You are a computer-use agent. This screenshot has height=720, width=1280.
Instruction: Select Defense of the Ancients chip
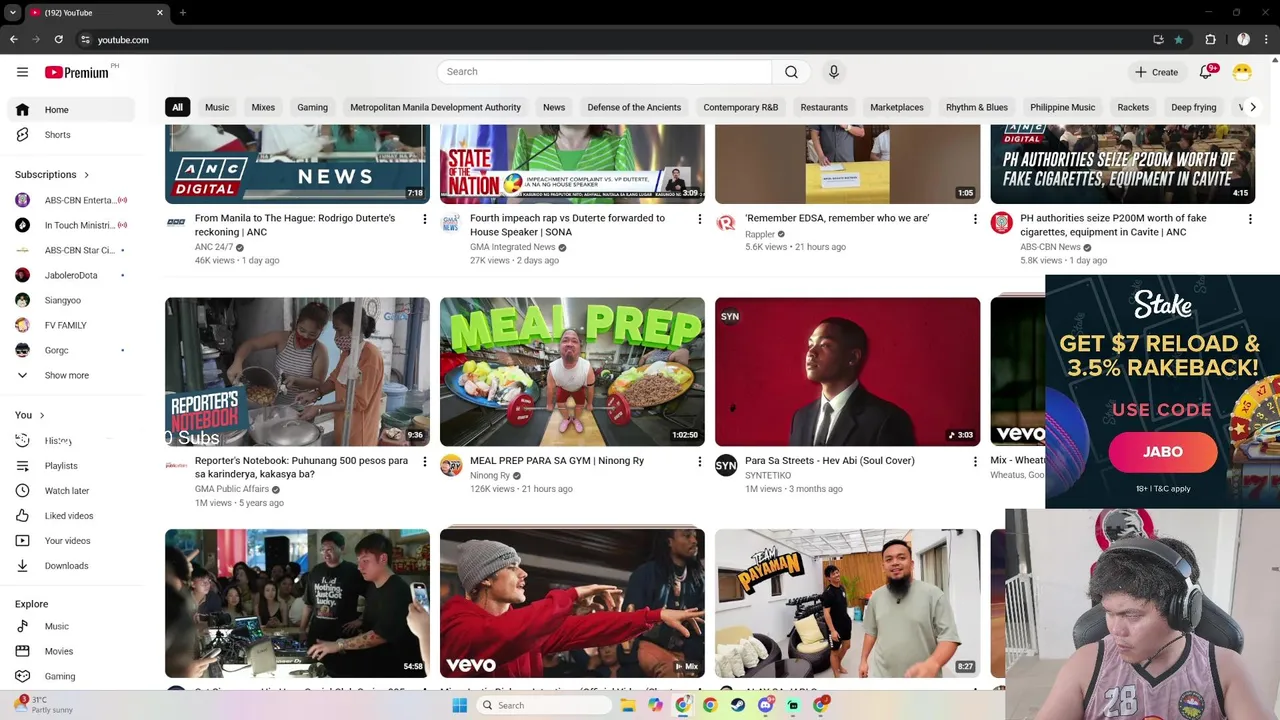coord(634,107)
